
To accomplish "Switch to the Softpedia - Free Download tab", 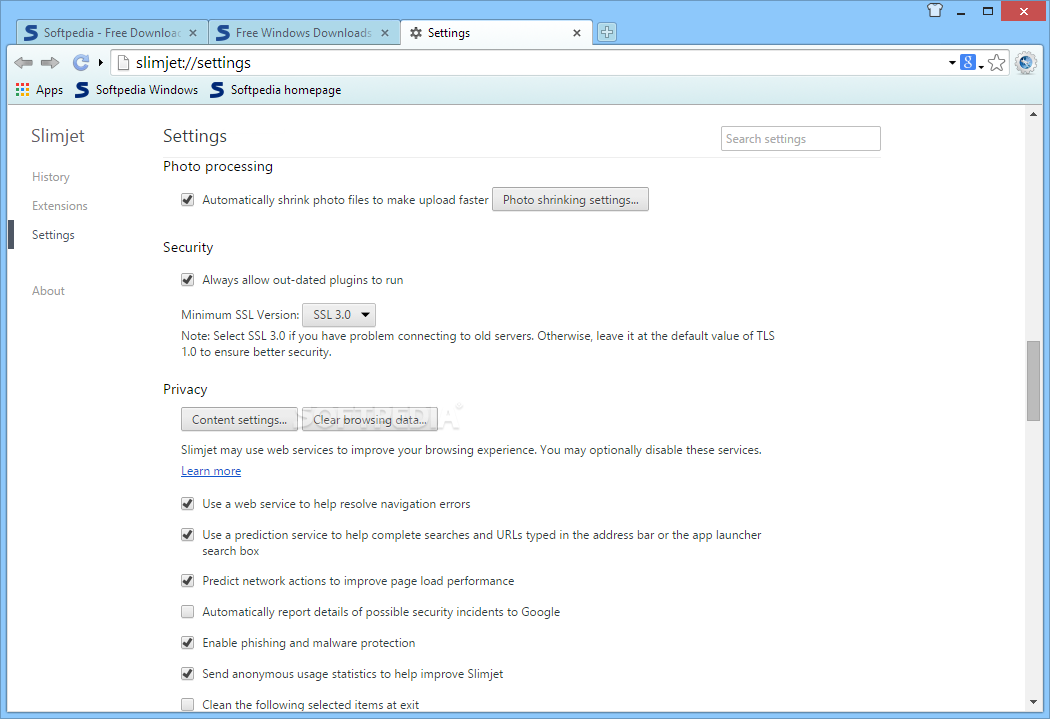I will click(112, 33).
